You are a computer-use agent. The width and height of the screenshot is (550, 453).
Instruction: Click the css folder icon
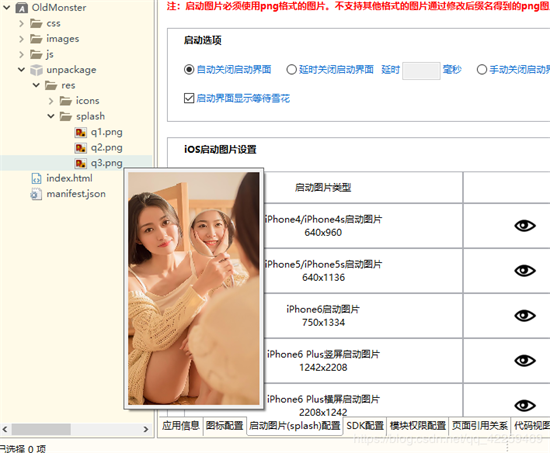36,24
